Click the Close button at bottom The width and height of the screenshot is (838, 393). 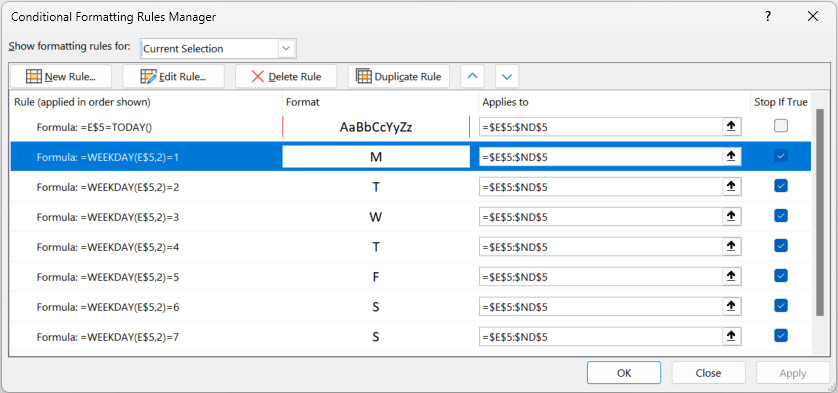[x=708, y=373]
